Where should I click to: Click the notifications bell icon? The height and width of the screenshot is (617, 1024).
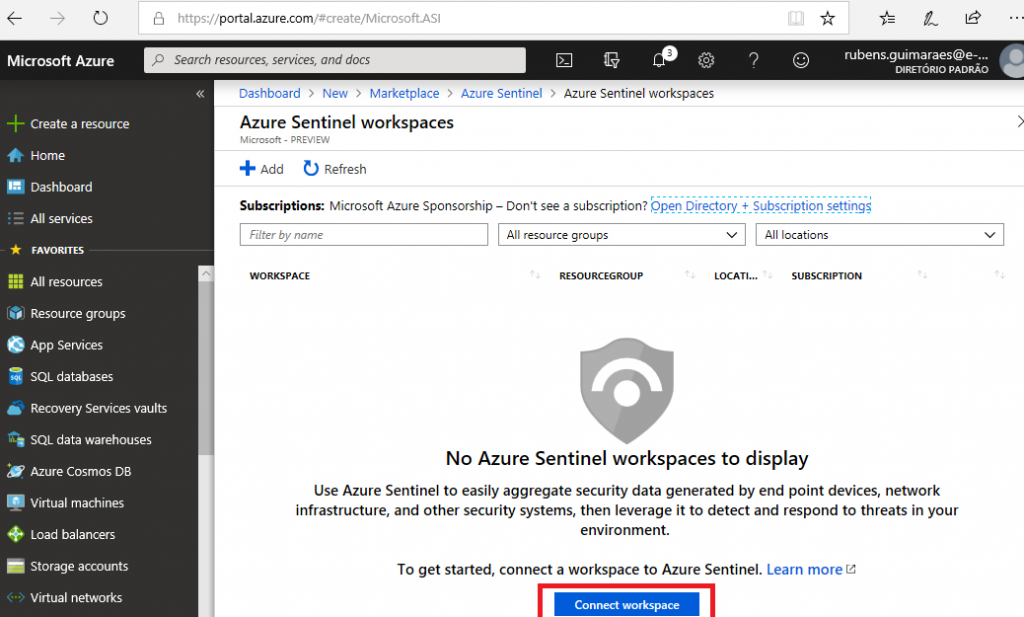659,60
